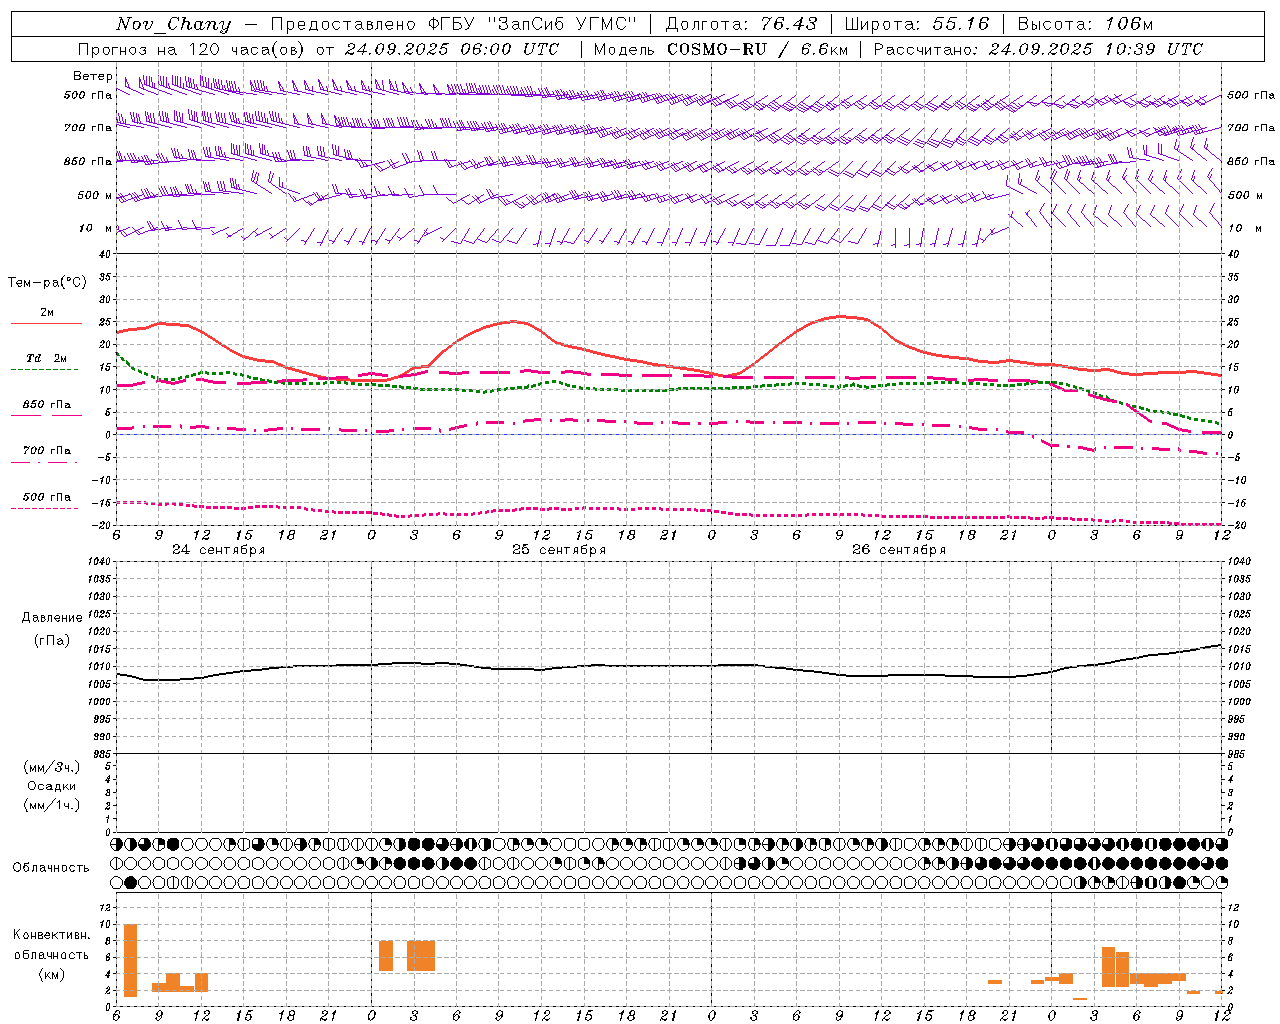Image resolution: width=1280 pixels, height=1024 pixels.
Task: Click the '(гПа)' pressure unit label
Action: click(52, 641)
